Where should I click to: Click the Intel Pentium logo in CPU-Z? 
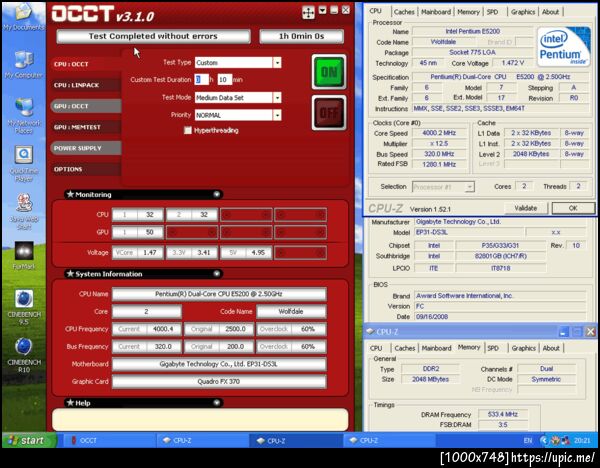pyautogui.click(x=563, y=46)
